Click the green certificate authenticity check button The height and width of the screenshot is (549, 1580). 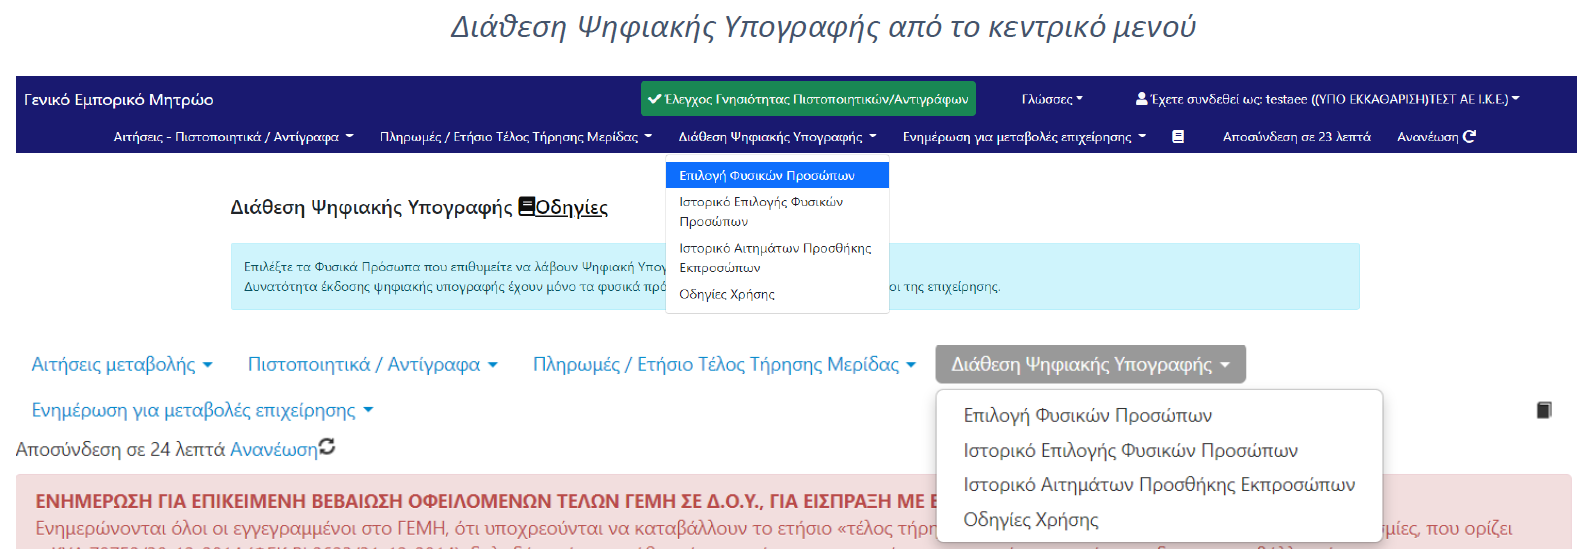click(x=808, y=99)
